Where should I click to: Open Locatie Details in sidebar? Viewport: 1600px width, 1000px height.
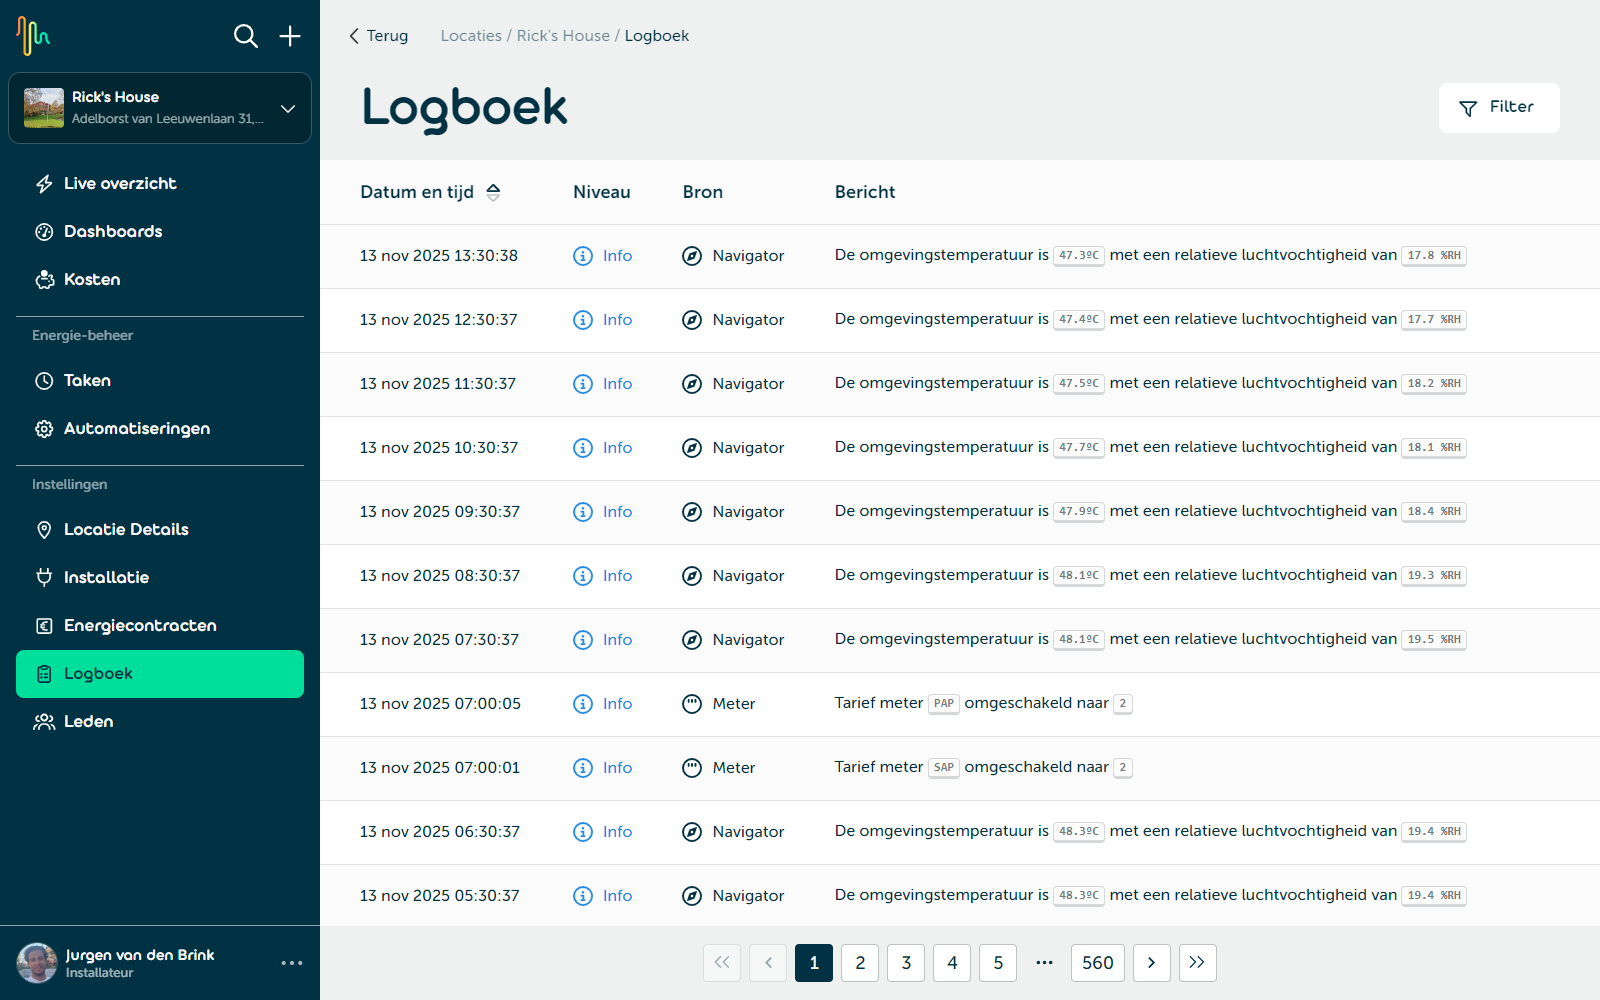(x=160, y=530)
